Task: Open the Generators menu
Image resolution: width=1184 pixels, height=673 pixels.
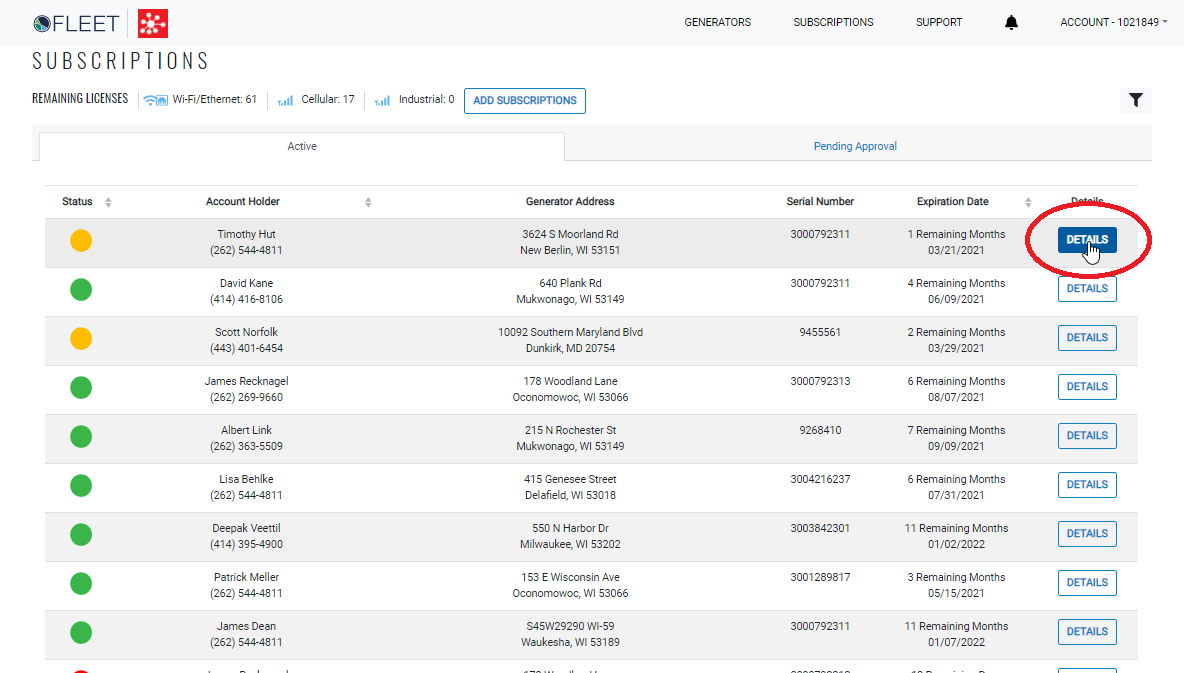Action: [717, 23]
